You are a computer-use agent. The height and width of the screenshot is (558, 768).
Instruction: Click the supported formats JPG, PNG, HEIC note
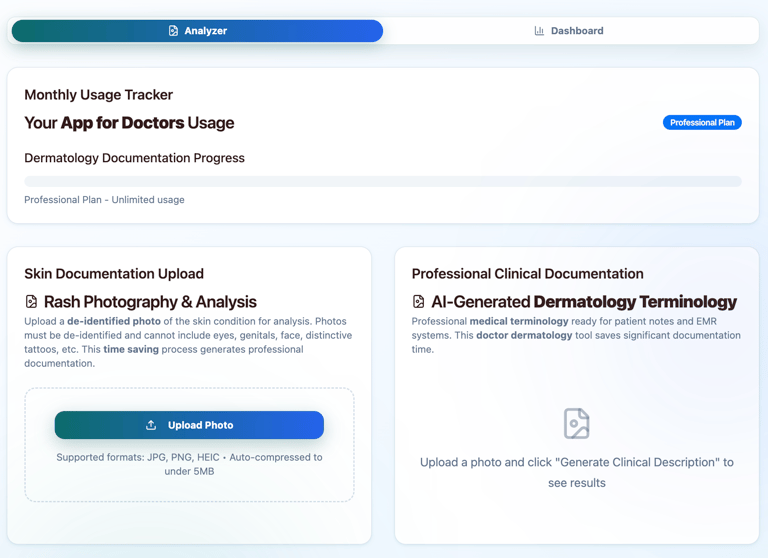pos(189,464)
